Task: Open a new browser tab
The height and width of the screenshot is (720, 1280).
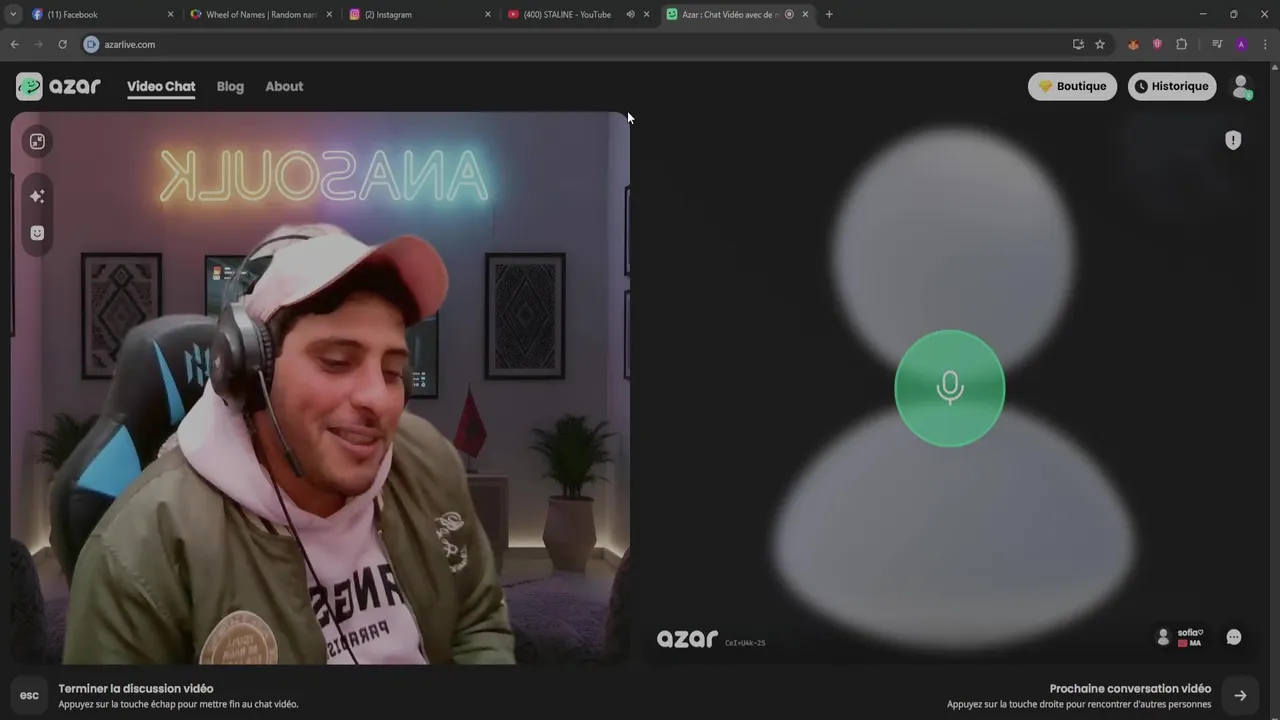Action: [x=829, y=15]
